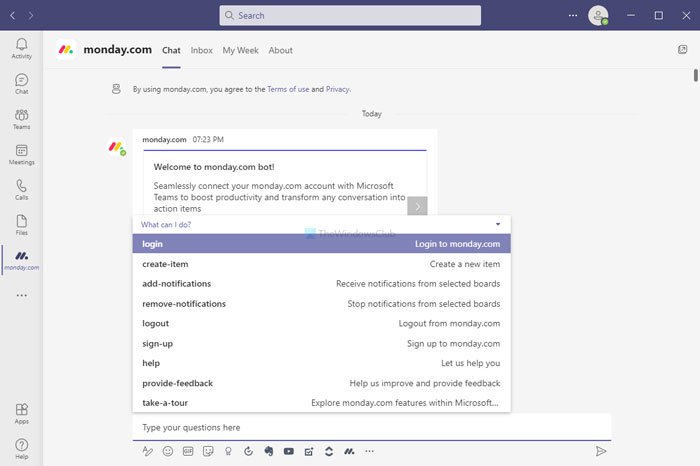Click in the top Search box
The image size is (700, 466).
pyautogui.click(x=350, y=16)
